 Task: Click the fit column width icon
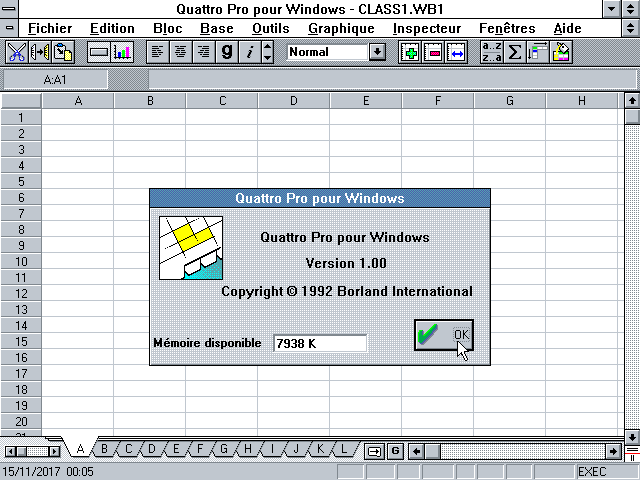[456, 52]
